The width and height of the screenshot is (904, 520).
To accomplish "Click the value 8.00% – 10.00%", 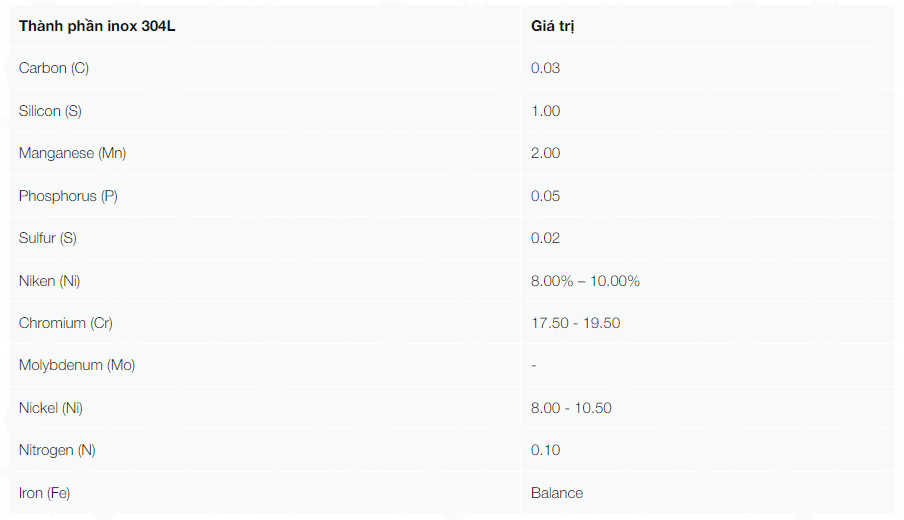I will tap(585, 281).
